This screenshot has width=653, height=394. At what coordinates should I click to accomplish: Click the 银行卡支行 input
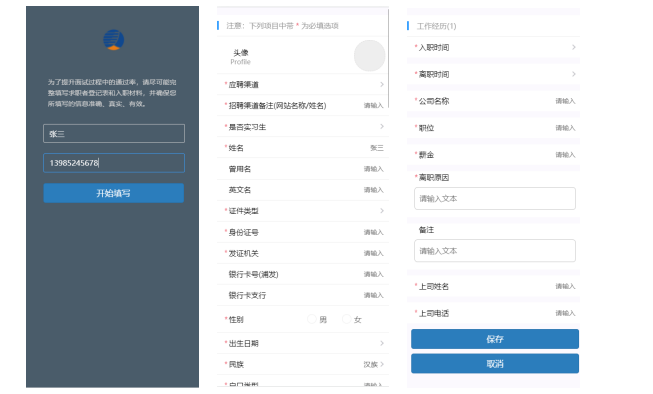pos(373,295)
